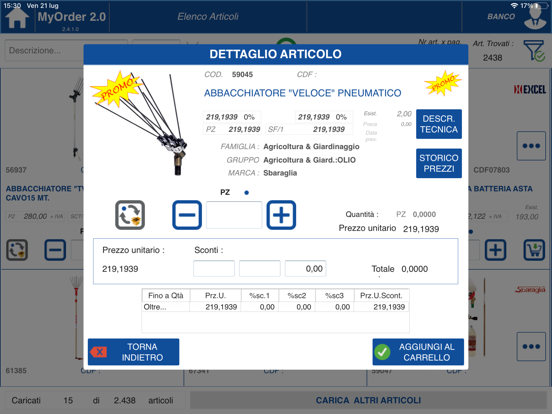Click article title ABBACCHIATORE VELOCE PNEUMATICO
This screenshot has height=414, width=552.
point(302,93)
